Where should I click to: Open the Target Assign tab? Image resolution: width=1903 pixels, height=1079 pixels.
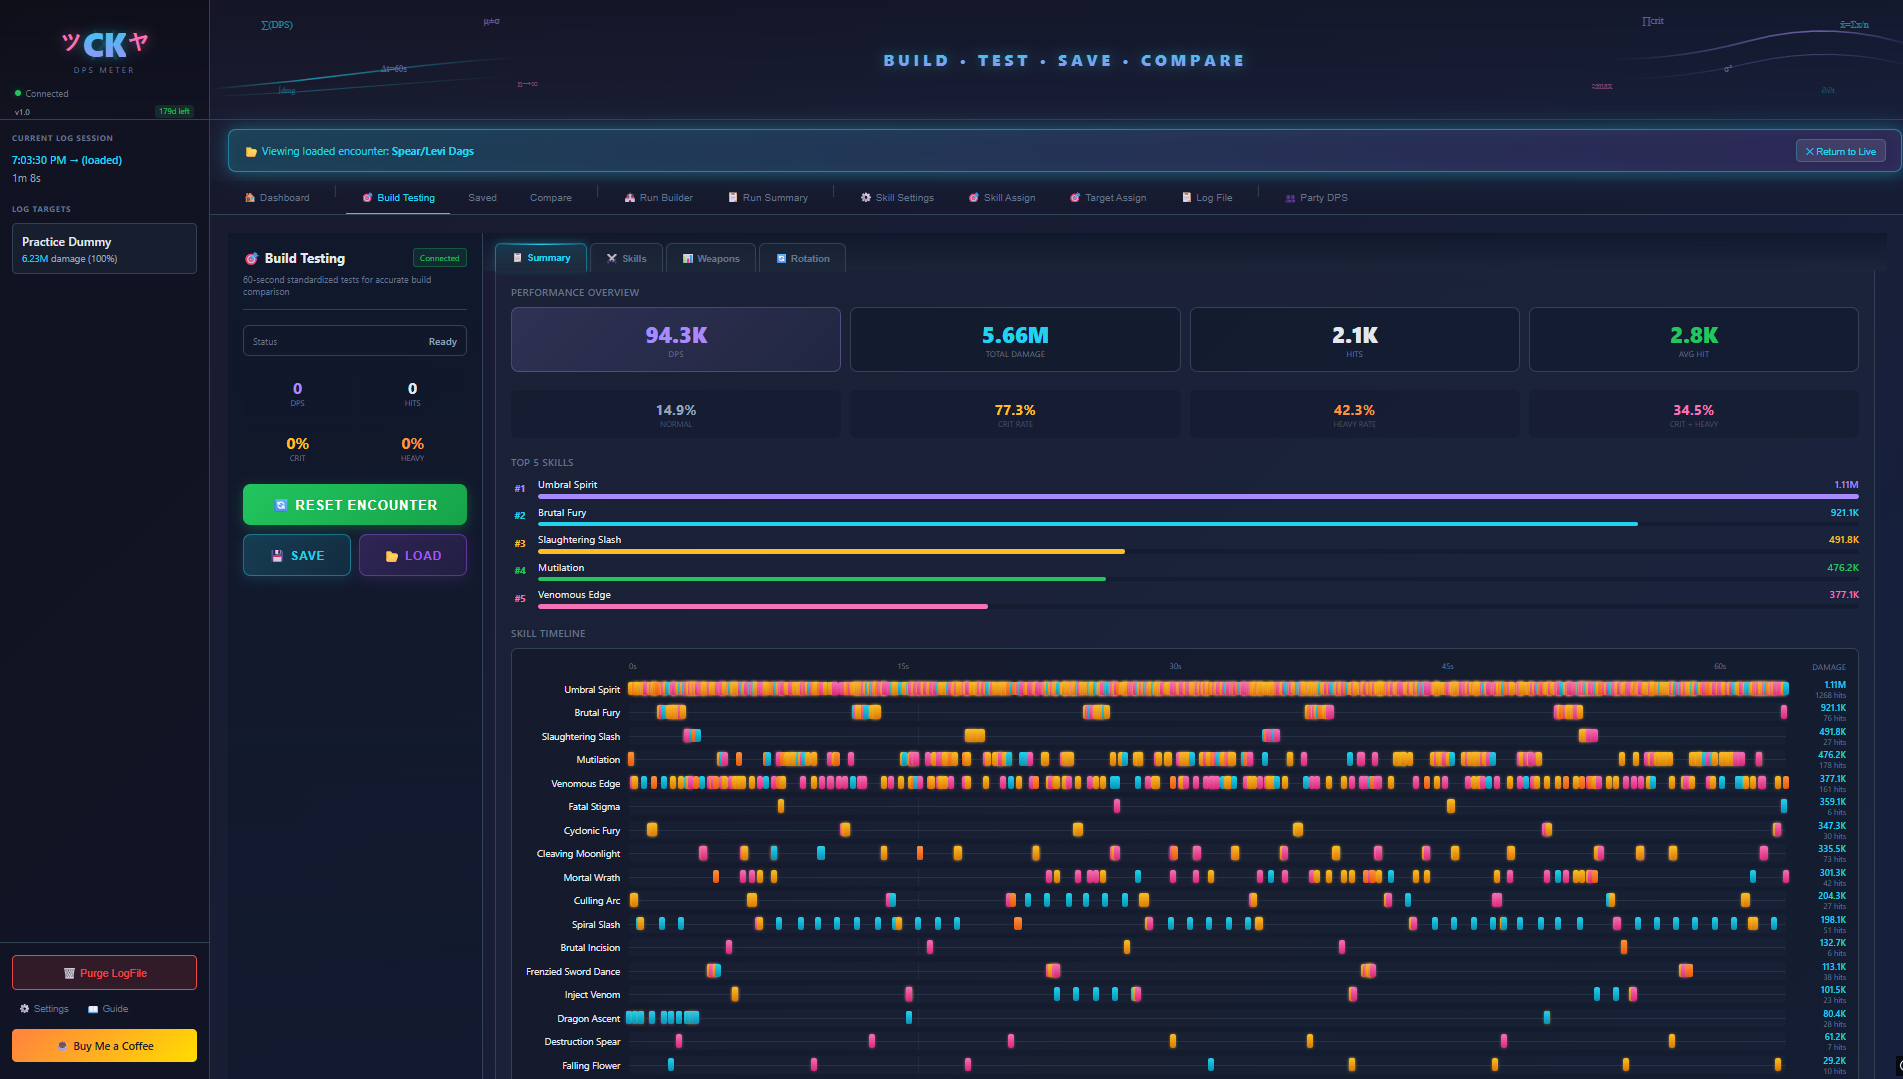point(1108,198)
